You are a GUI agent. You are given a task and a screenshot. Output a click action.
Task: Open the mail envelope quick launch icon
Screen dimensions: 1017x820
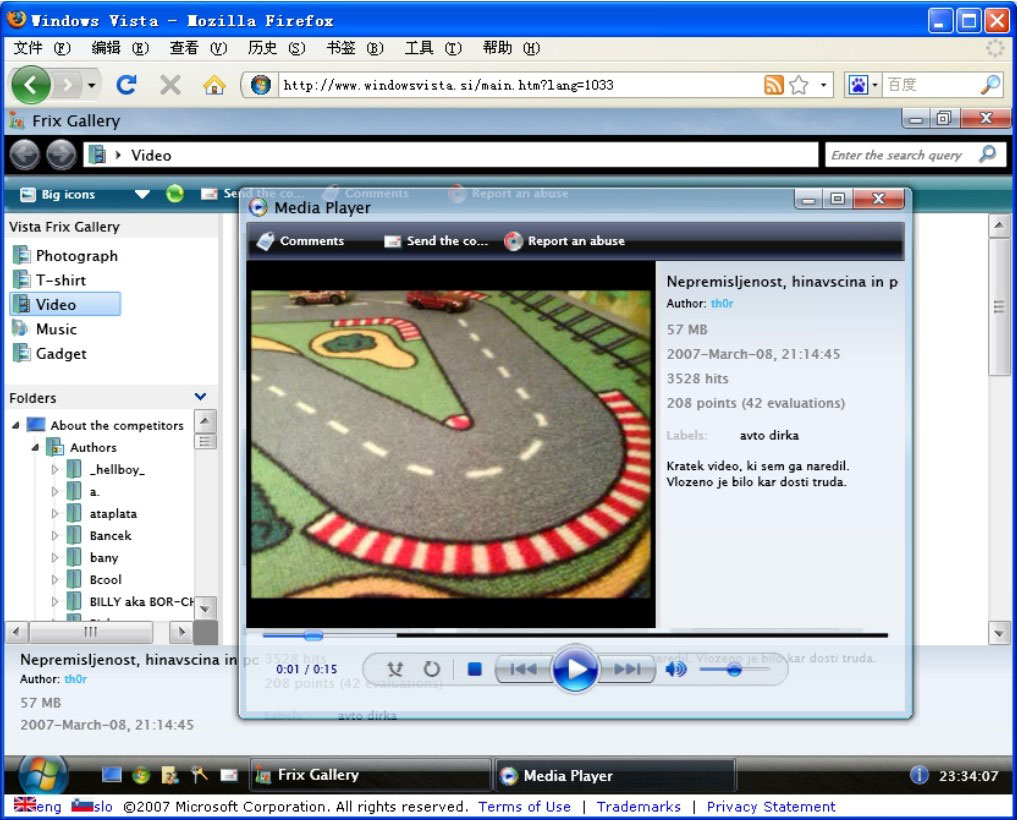(229, 775)
